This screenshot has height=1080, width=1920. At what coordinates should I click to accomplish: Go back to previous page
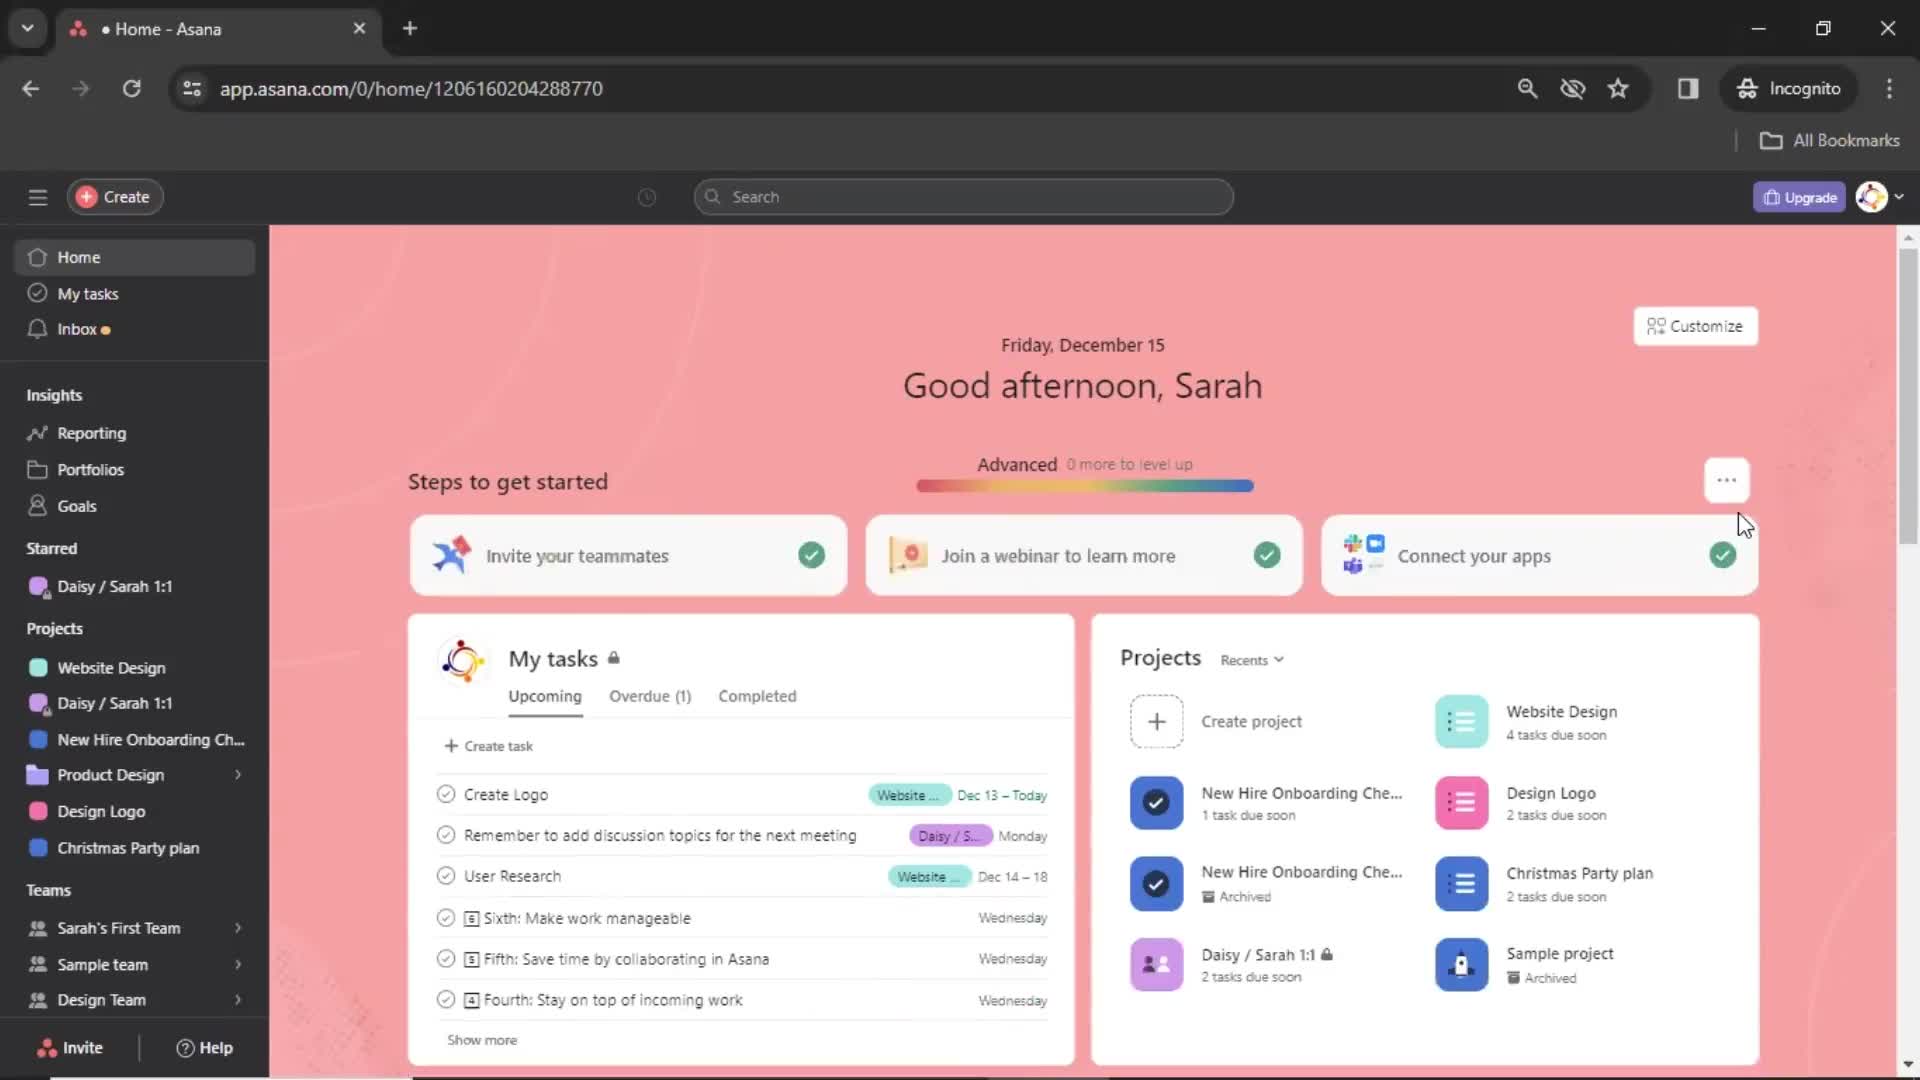[31, 89]
